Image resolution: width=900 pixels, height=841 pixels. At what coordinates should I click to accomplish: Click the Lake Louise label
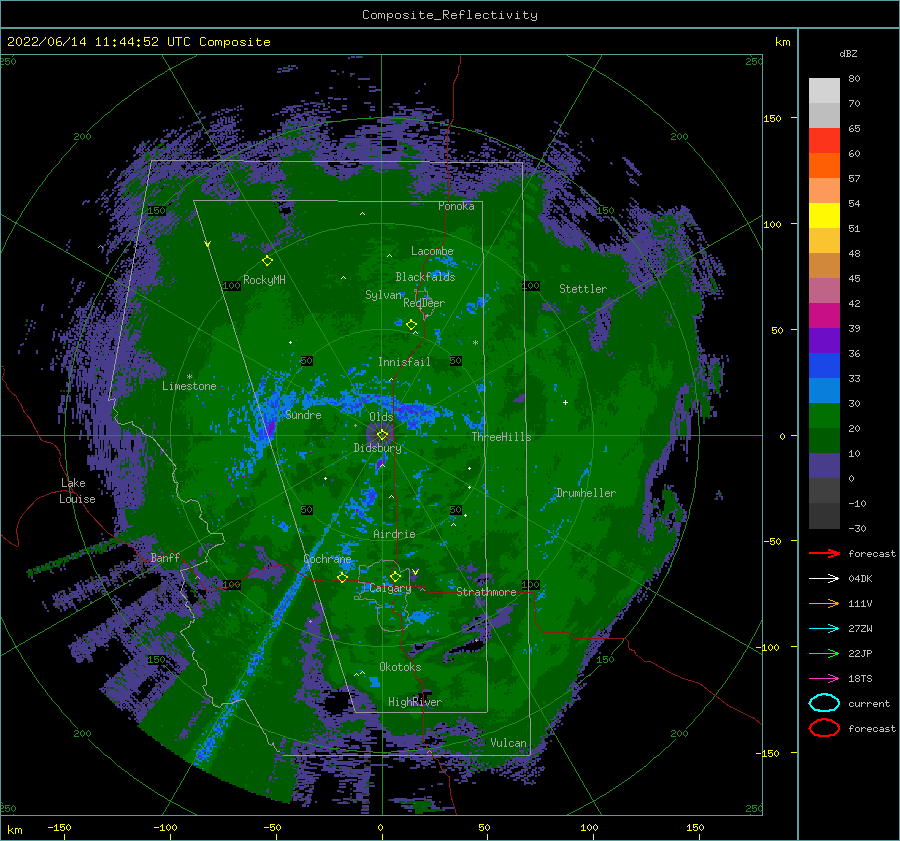pos(77,491)
